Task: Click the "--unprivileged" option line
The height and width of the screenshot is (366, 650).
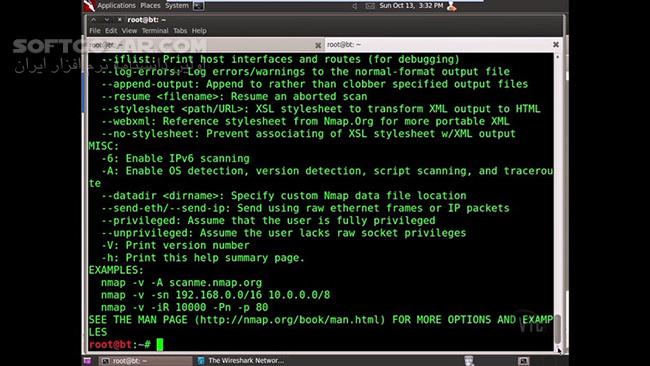Action: click(x=284, y=233)
